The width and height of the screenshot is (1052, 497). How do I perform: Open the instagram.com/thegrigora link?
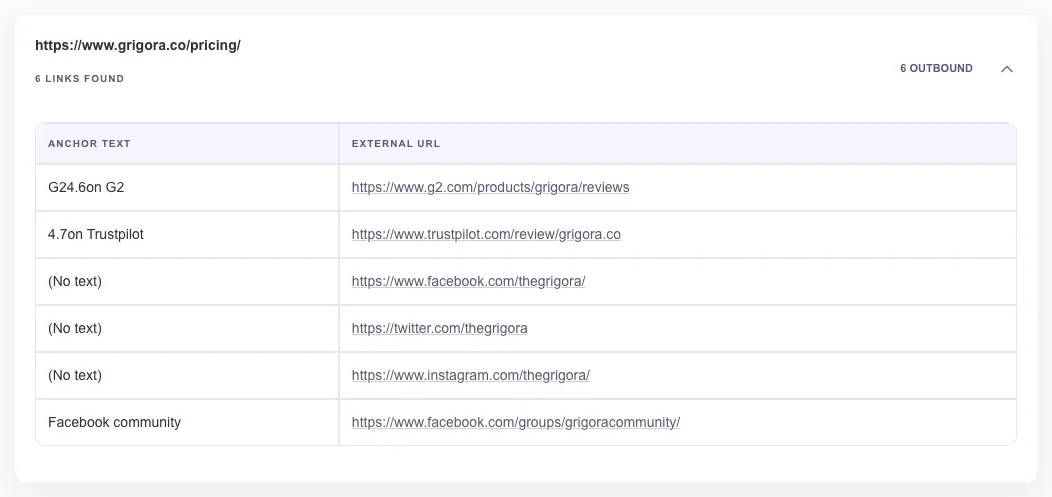tap(470, 375)
